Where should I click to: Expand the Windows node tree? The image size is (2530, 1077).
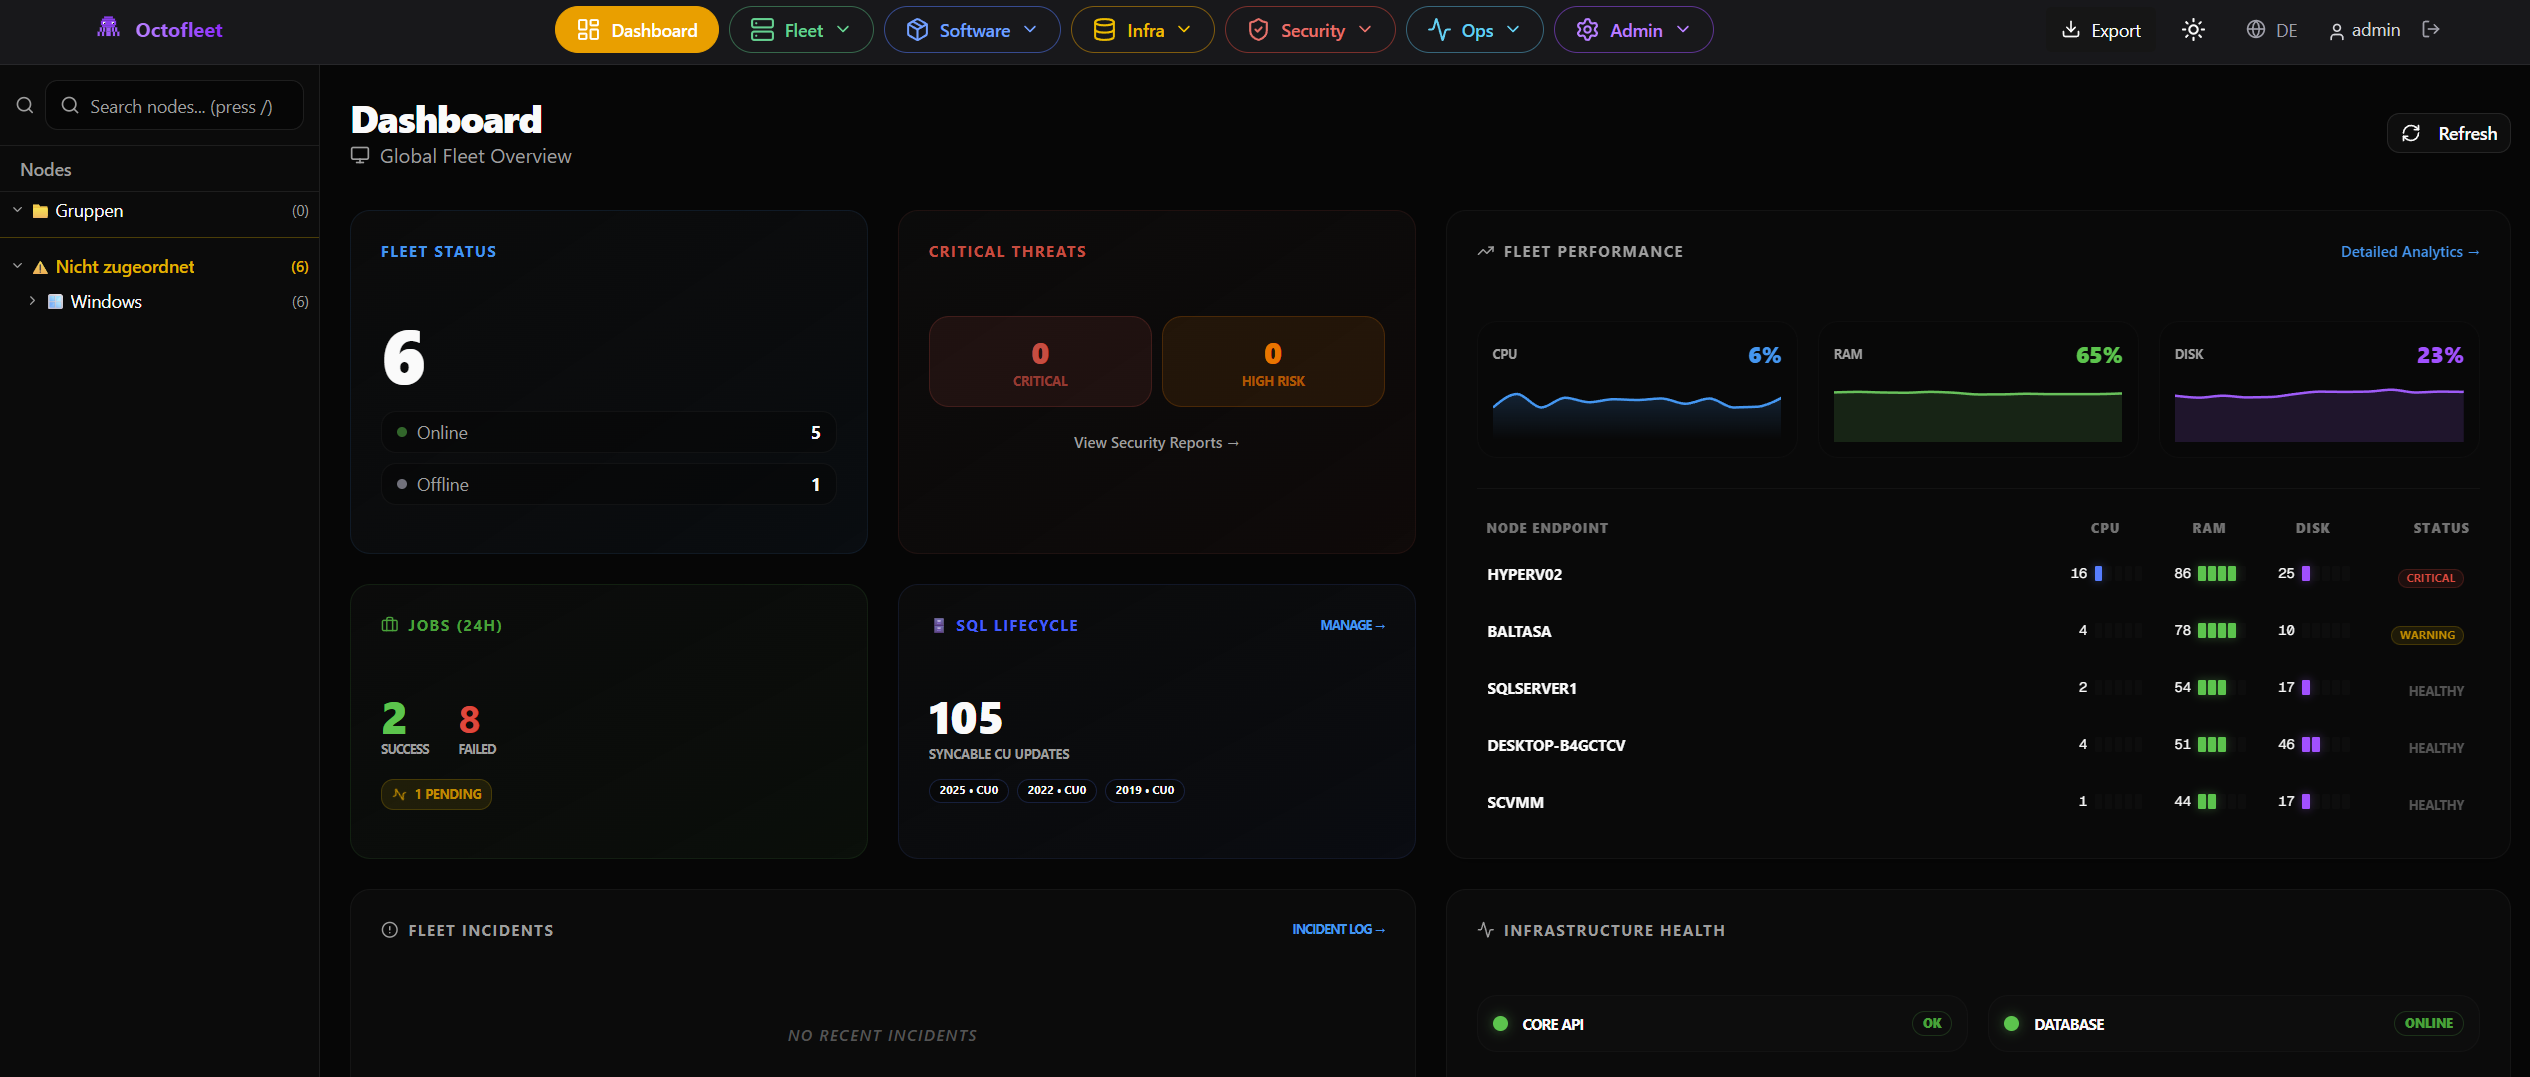31,301
